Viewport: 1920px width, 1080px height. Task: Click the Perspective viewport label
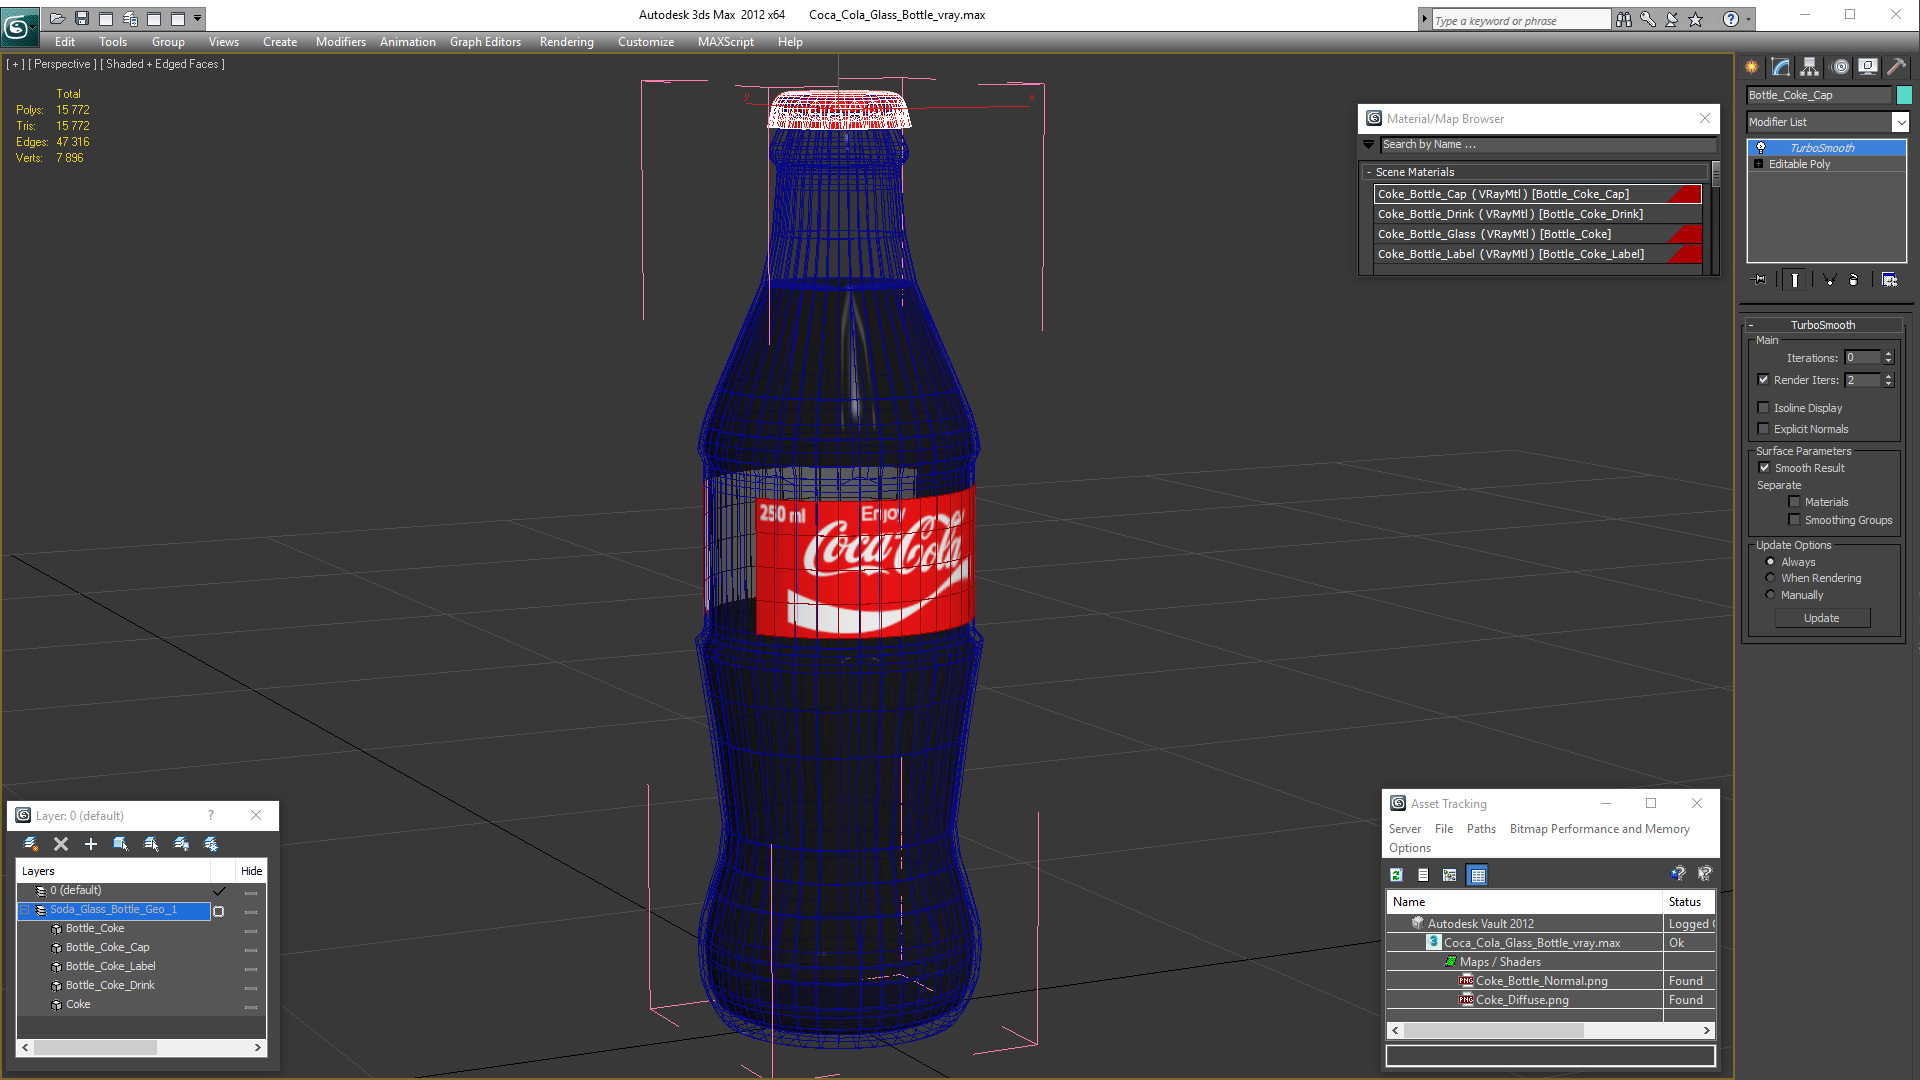tap(62, 64)
